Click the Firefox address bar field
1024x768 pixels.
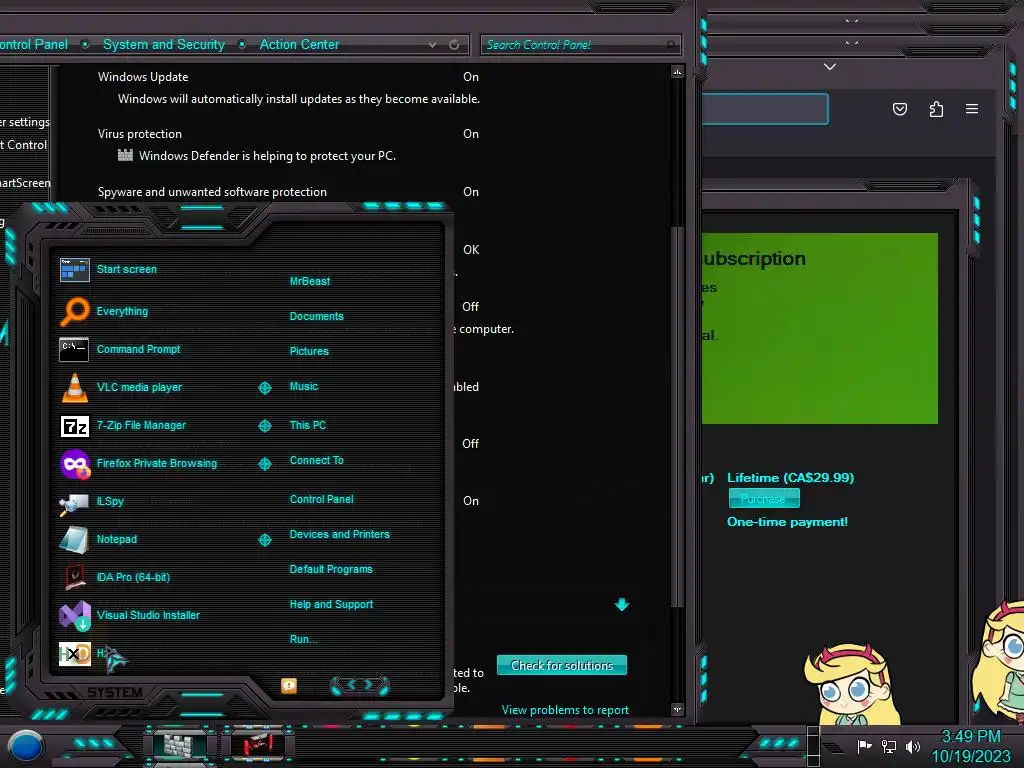(765, 108)
